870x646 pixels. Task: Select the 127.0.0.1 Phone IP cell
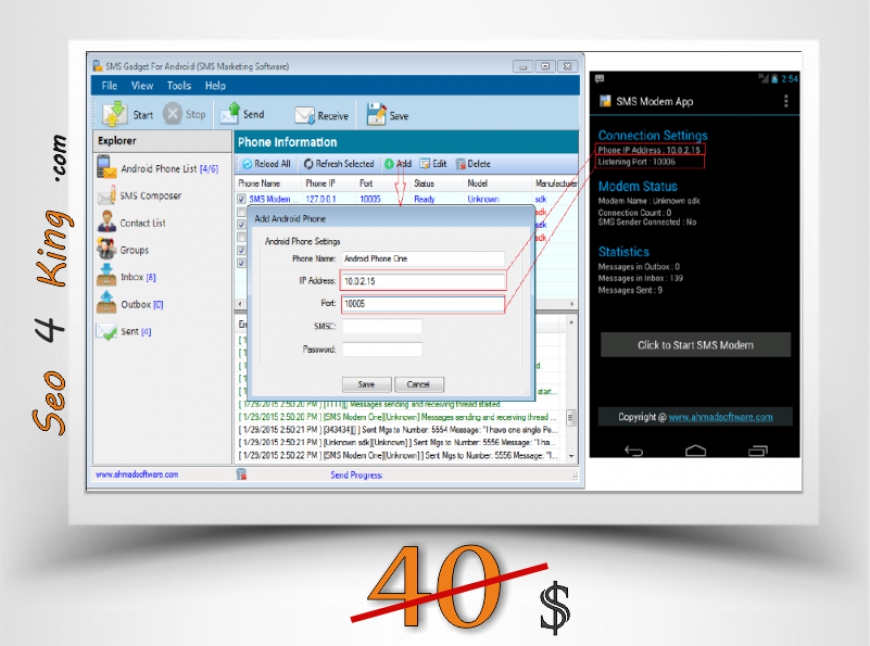[320, 199]
